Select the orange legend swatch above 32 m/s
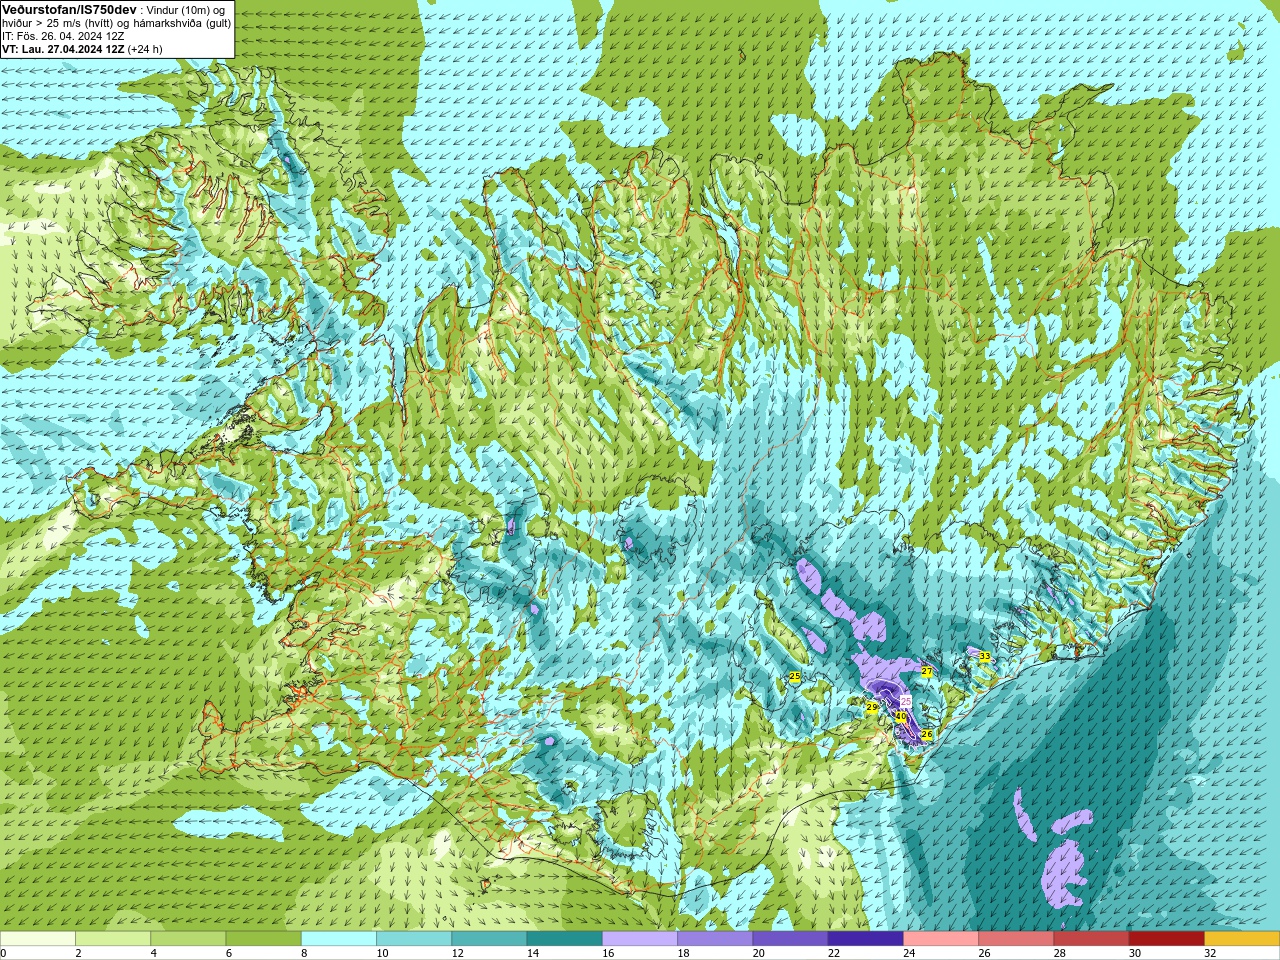The image size is (1280, 960). click(x=1242, y=939)
